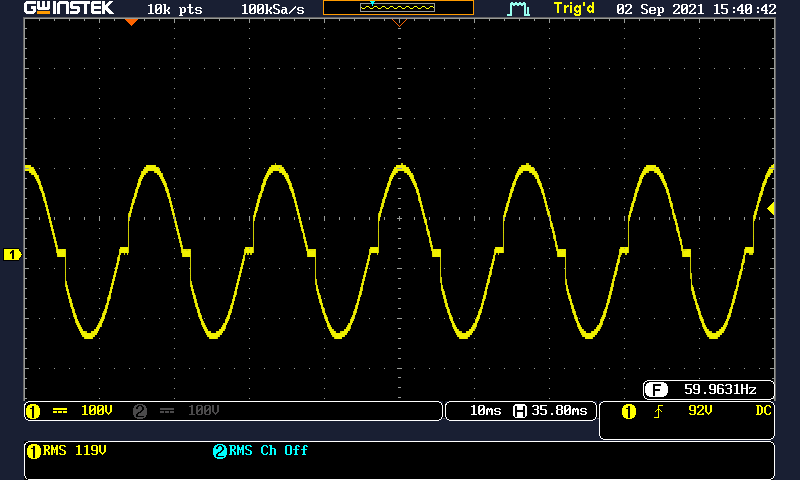Click channel 2 greyed 100V scale
This screenshot has width=800, height=480.
(204, 411)
